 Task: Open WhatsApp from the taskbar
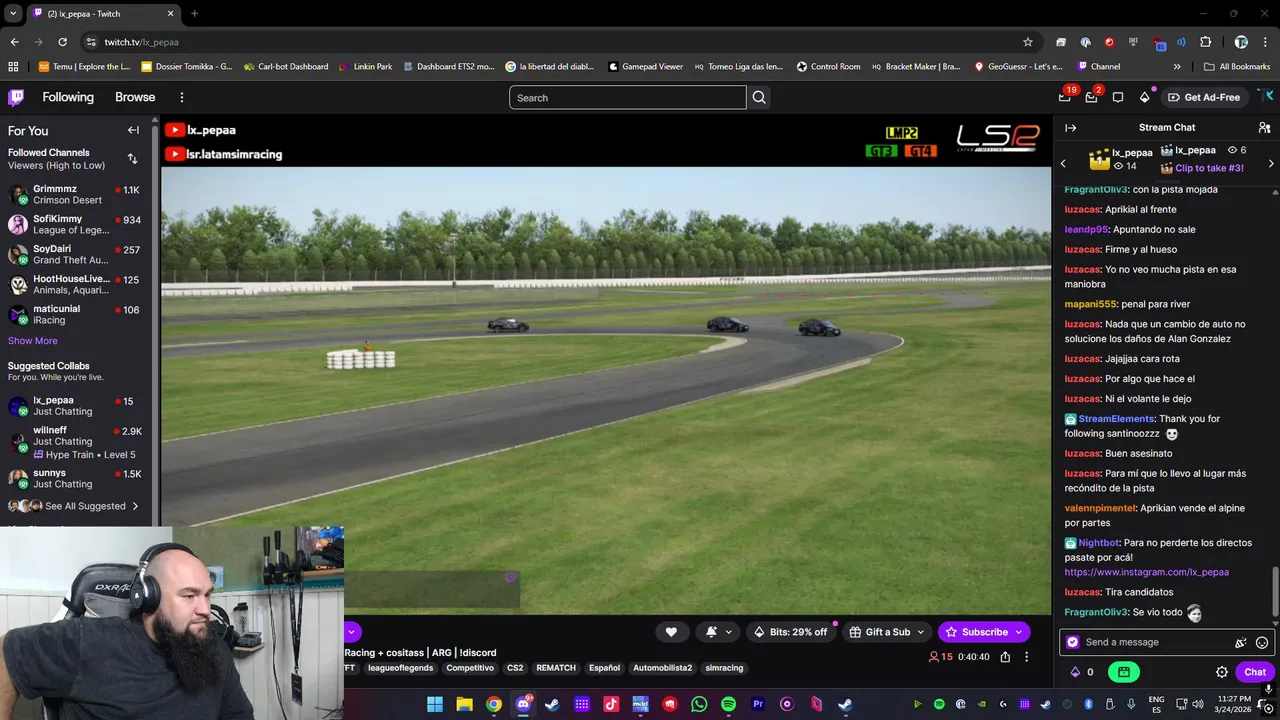click(x=699, y=705)
